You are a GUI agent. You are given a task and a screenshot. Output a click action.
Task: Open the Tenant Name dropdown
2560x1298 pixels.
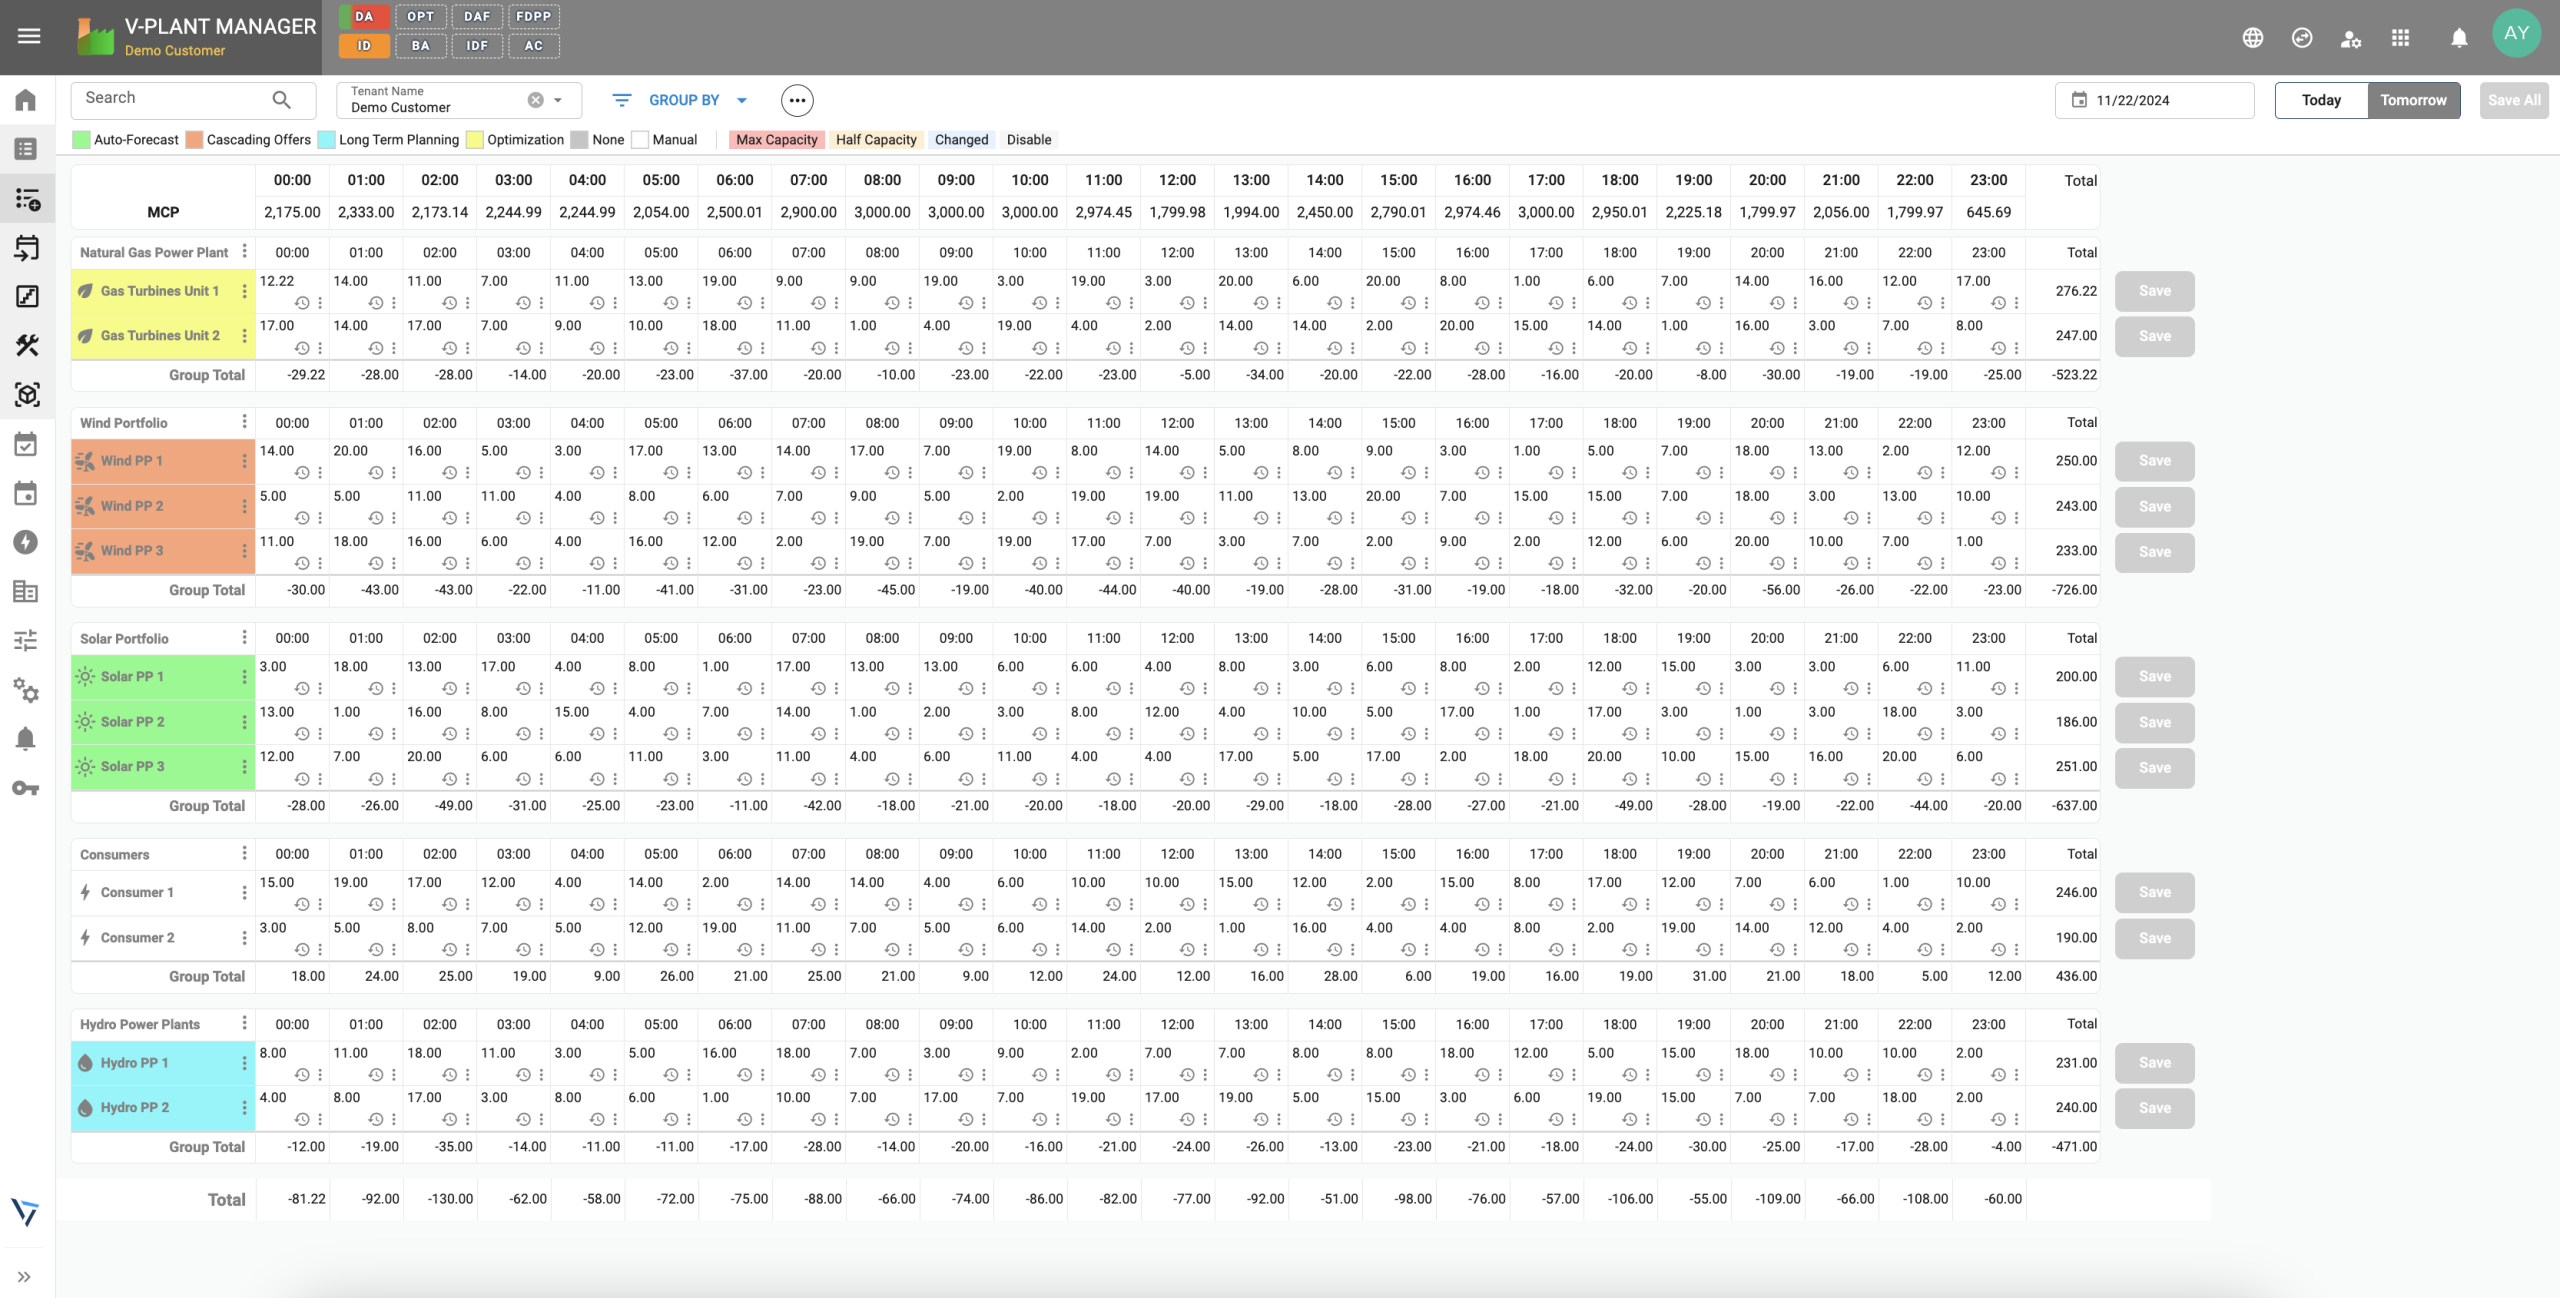tap(558, 100)
